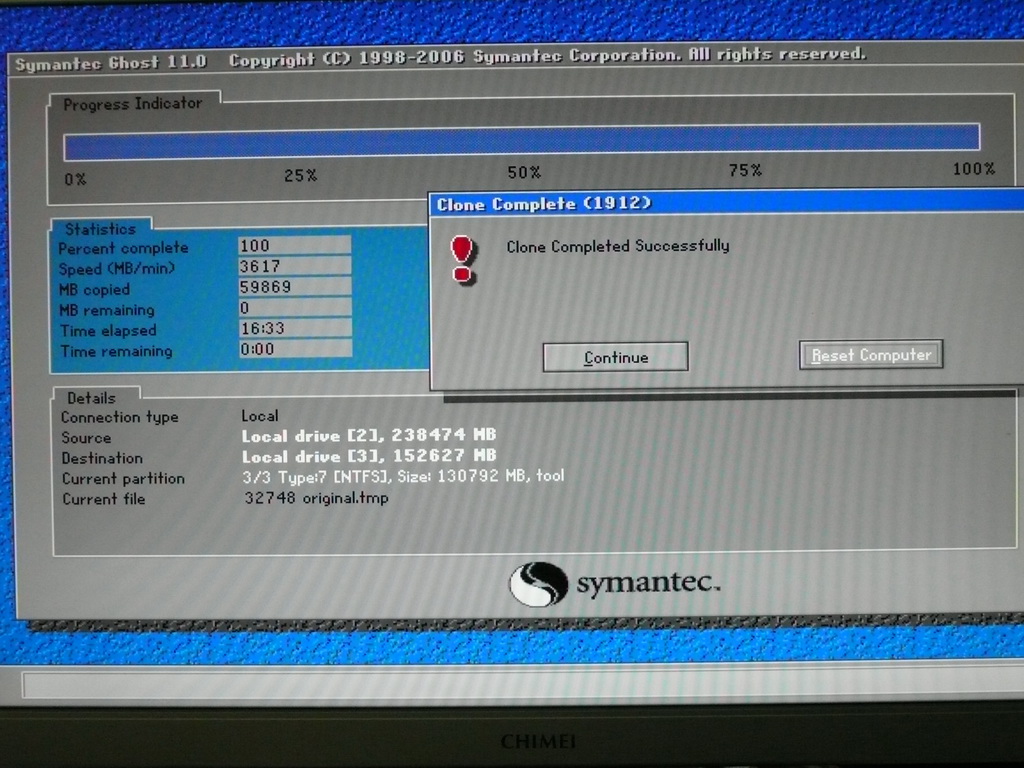Click the Connection type value Local
Screen dimensions: 1024x768
point(260,415)
